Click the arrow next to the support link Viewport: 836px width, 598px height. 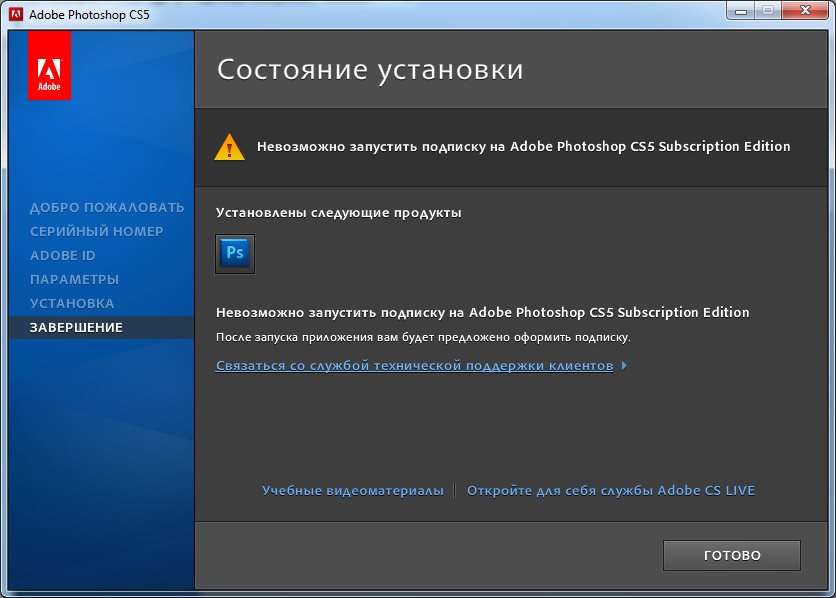click(x=624, y=366)
